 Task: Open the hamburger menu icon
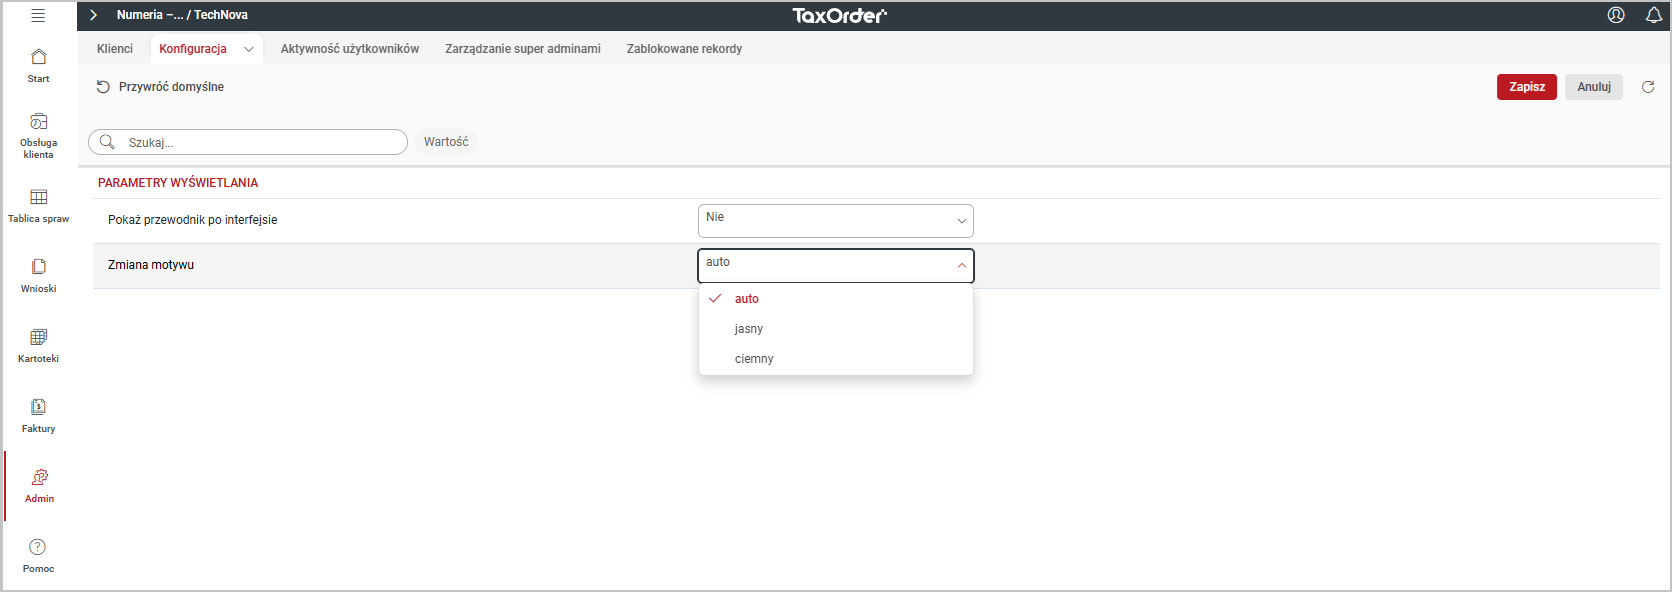(38, 15)
